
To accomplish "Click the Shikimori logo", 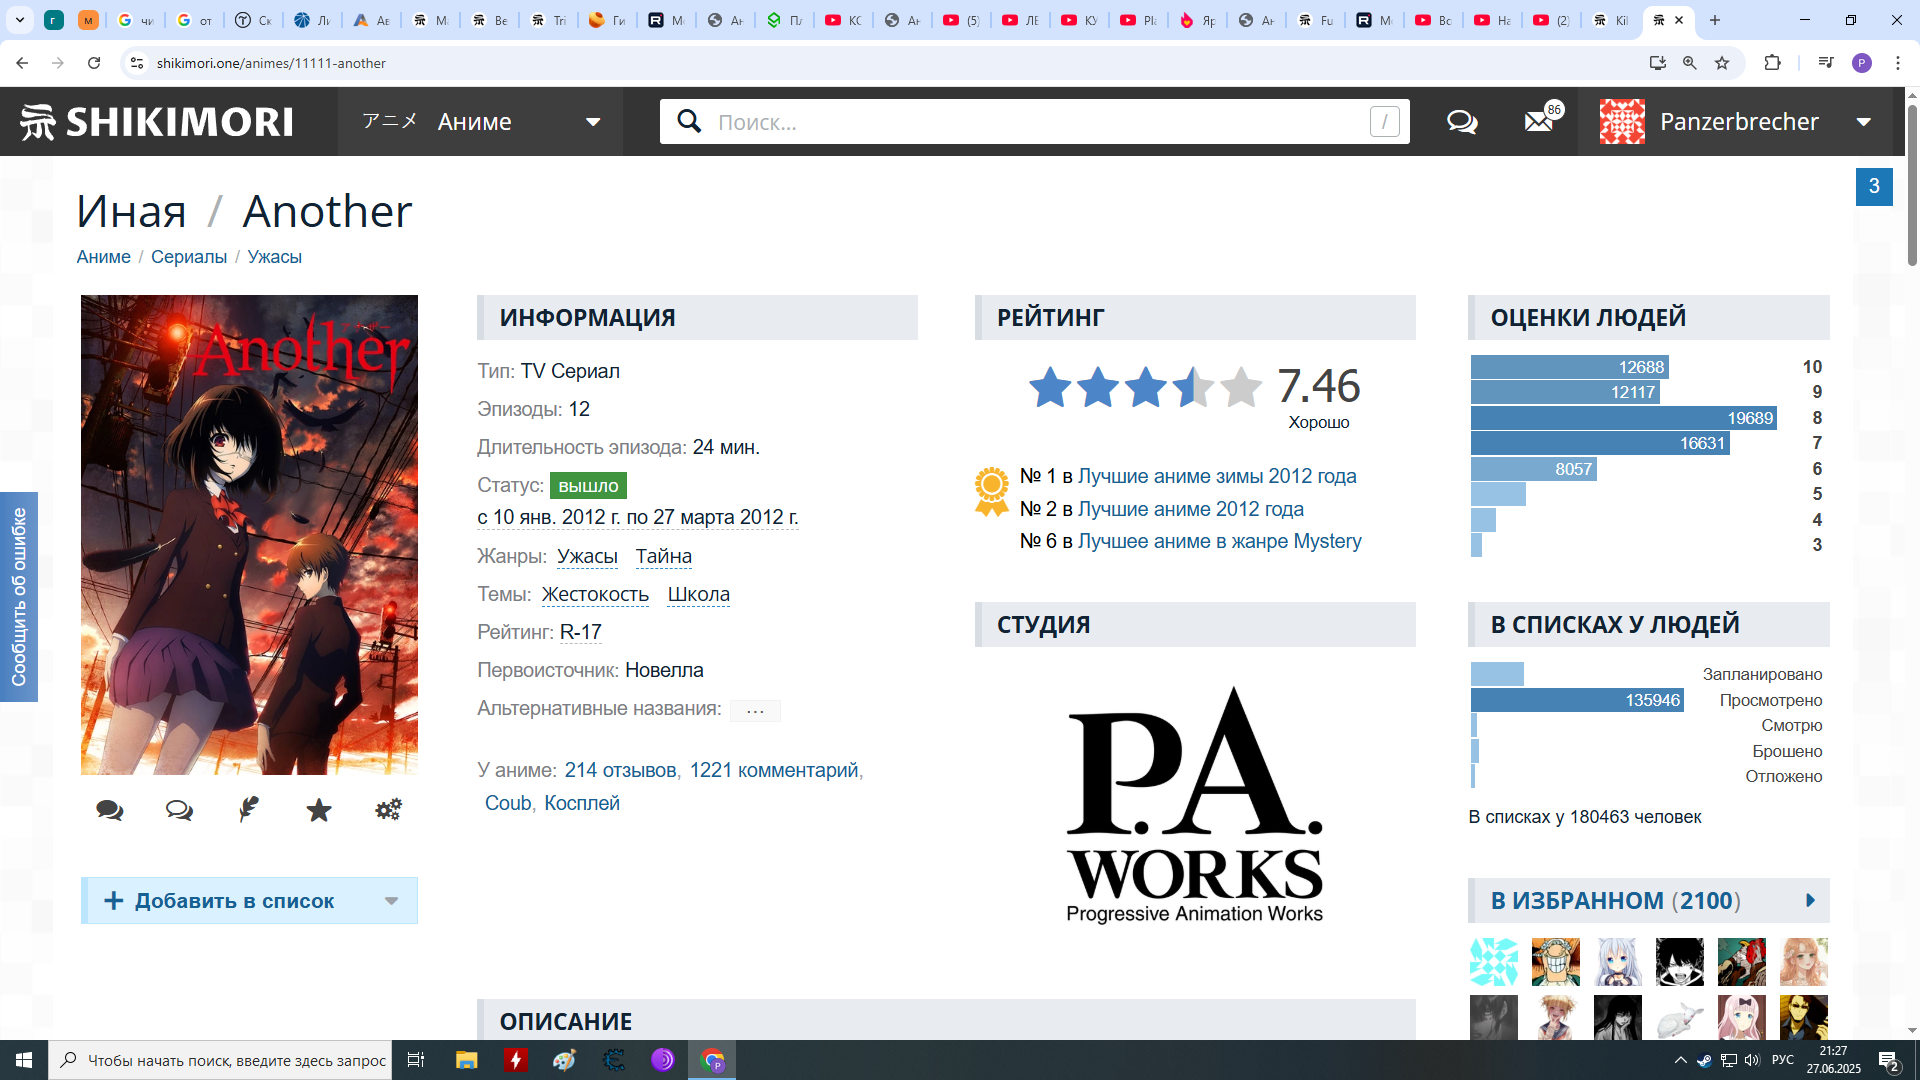I will (x=157, y=122).
